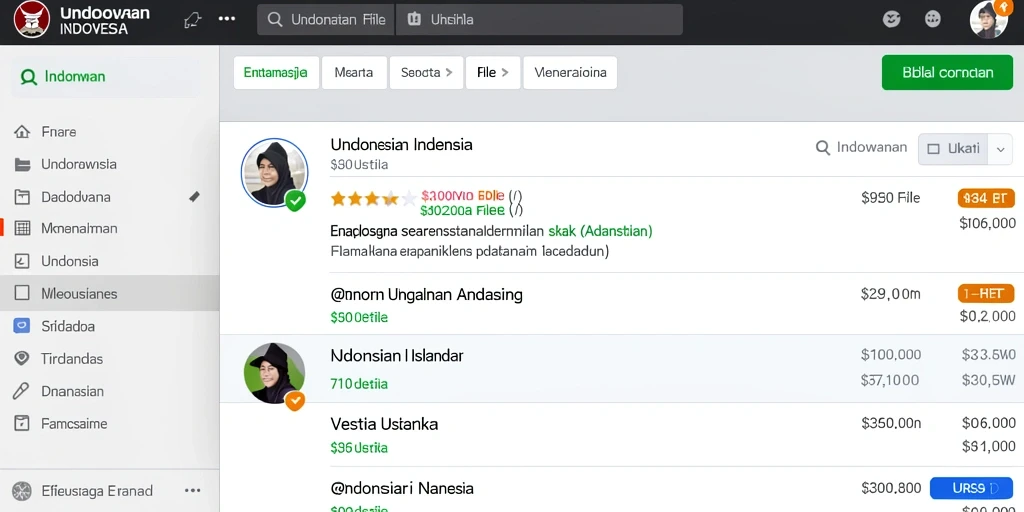Click the smiley face icon in header
Viewport: 1024px width, 512px height.
891,20
